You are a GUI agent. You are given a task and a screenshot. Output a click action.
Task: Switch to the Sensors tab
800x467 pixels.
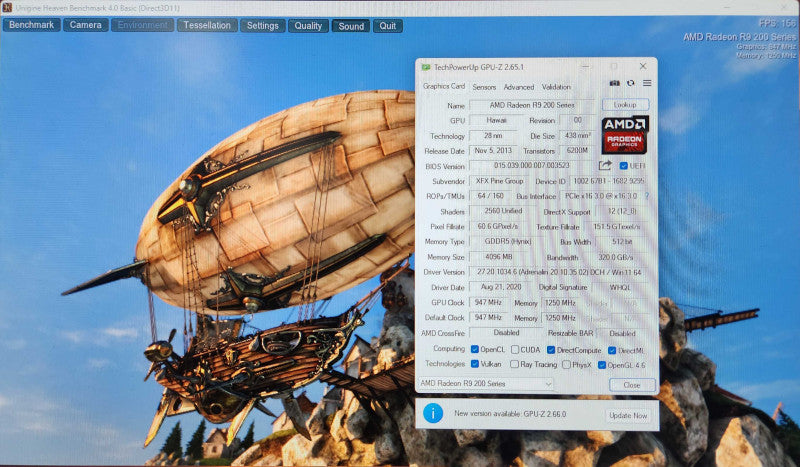pos(484,87)
